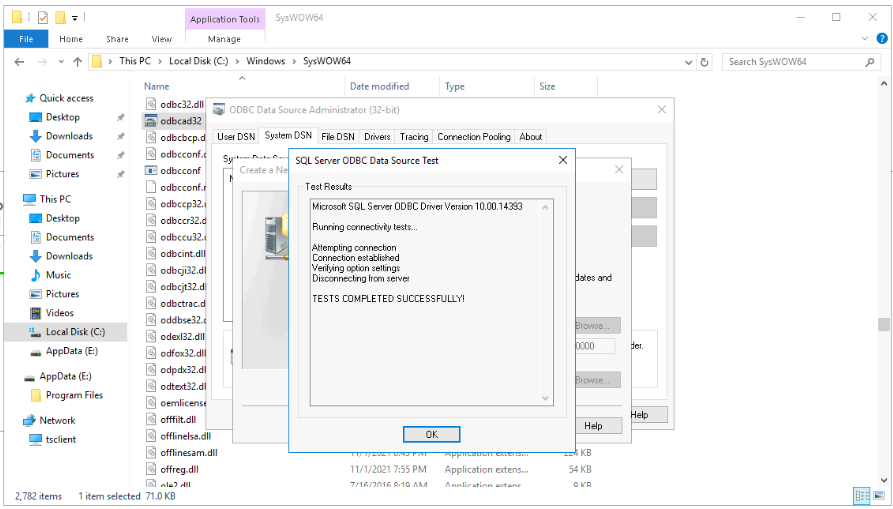Sort by the Date modified column
Screen dimensions: 893x509
pos(379,87)
